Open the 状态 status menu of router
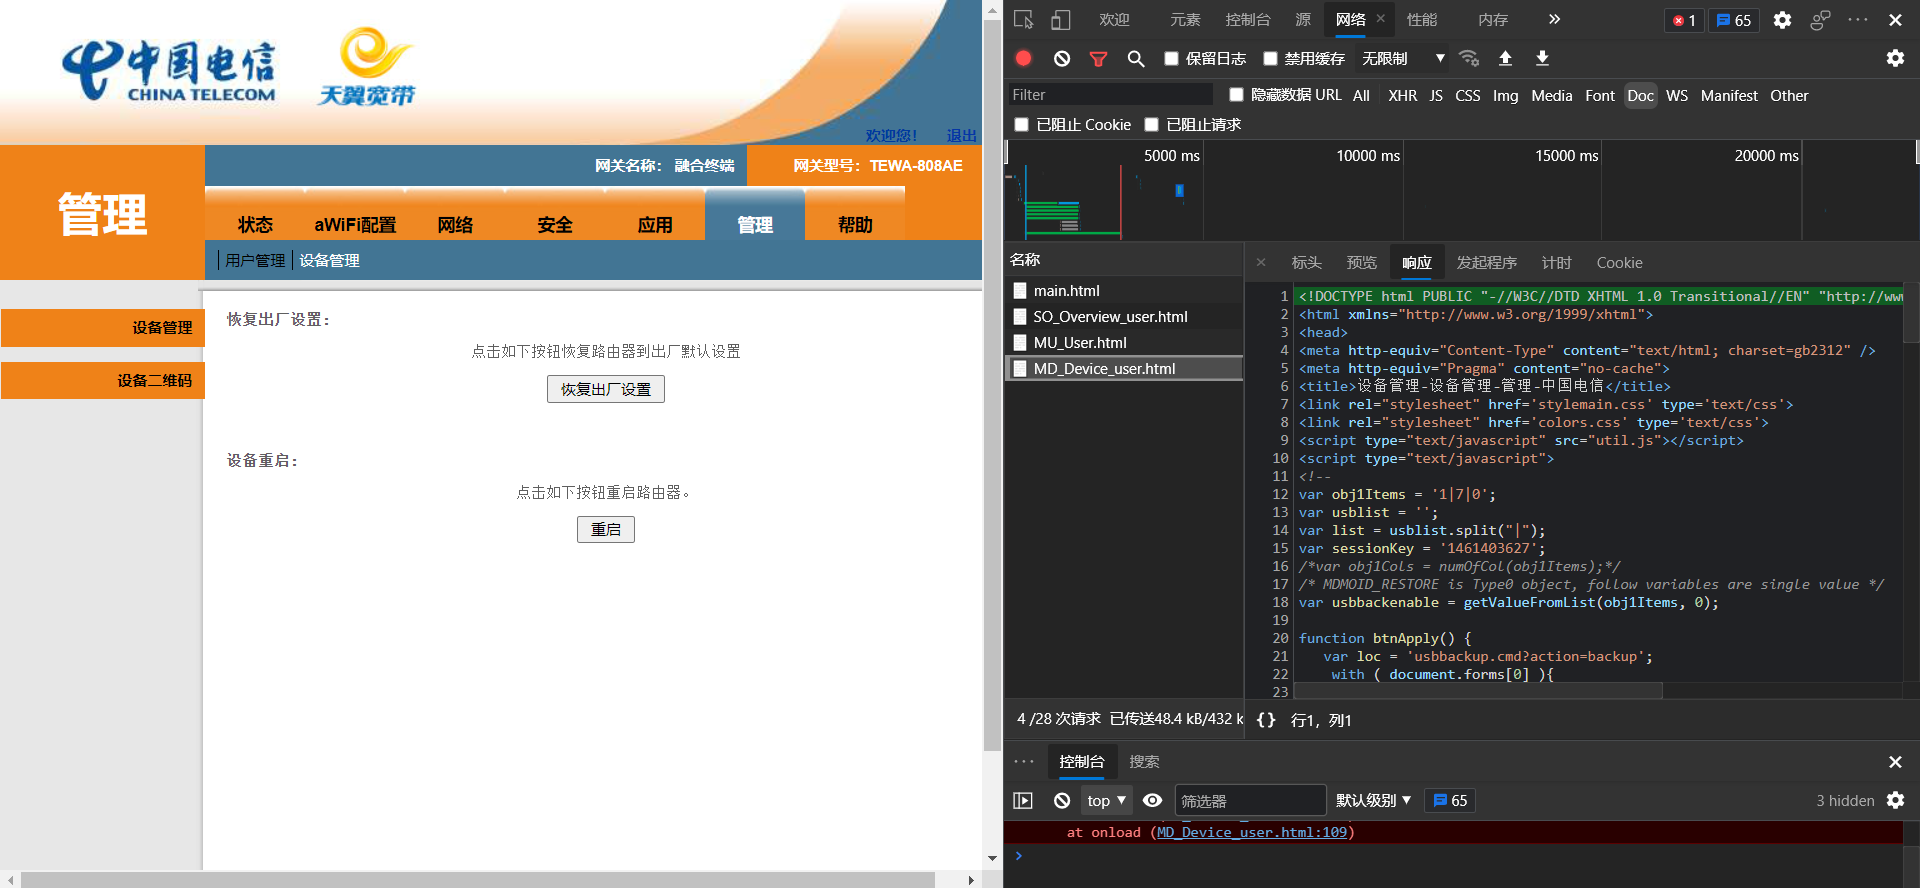 point(255,225)
